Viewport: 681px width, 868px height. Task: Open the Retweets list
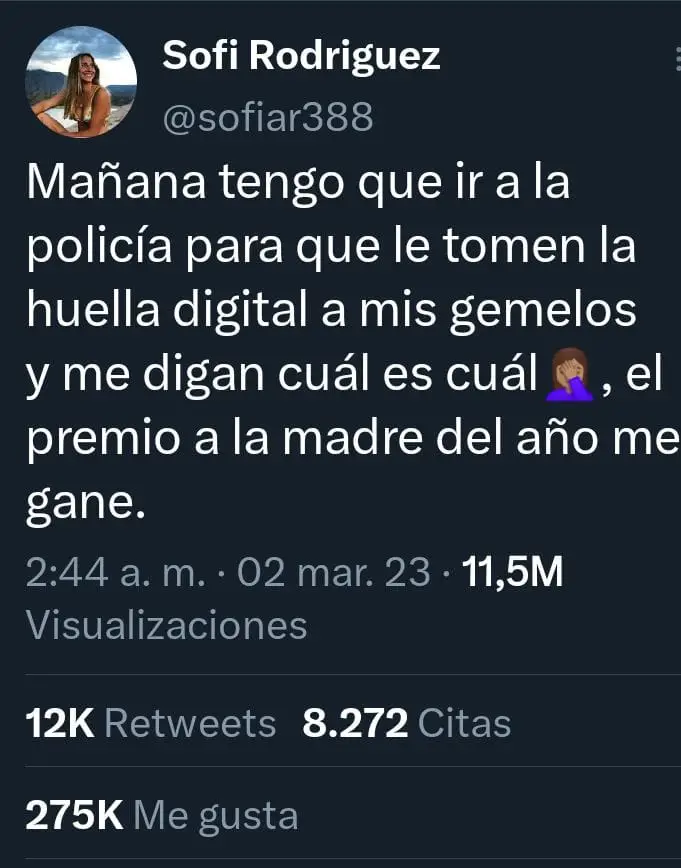tap(190, 724)
